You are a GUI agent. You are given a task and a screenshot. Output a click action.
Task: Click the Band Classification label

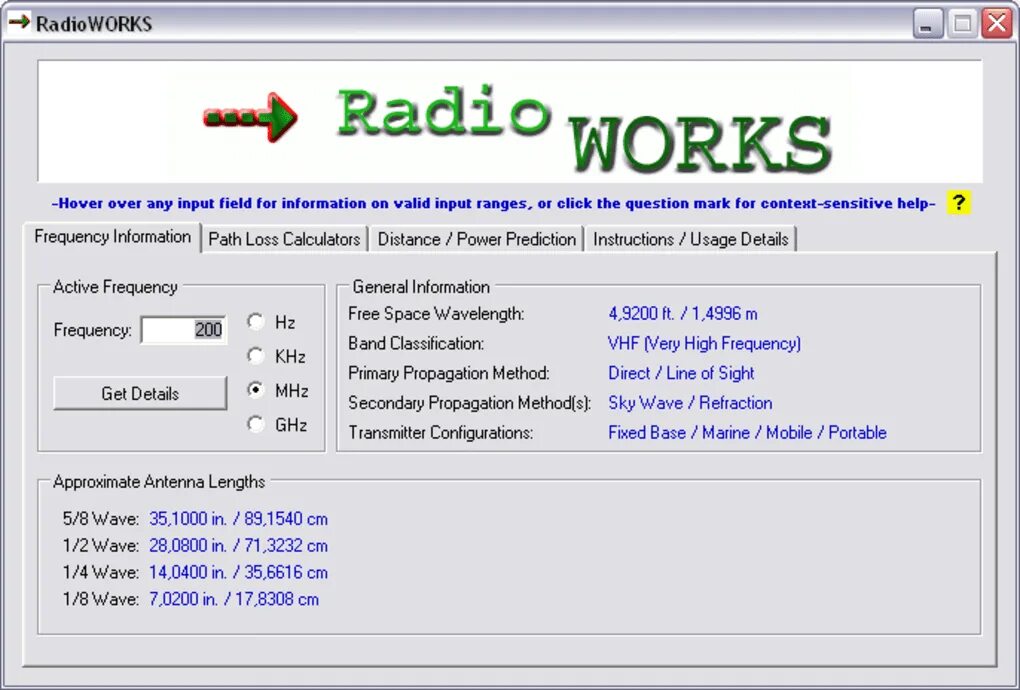(x=416, y=343)
